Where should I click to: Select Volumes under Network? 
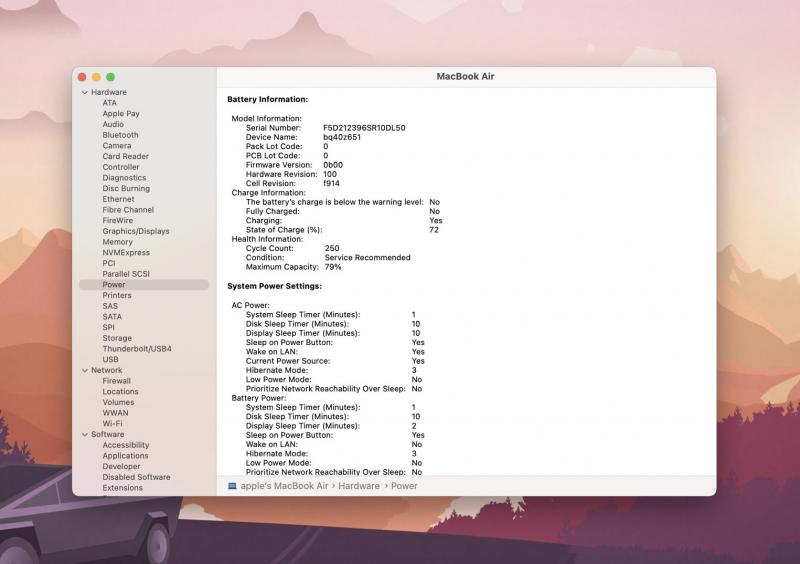tap(118, 403)
